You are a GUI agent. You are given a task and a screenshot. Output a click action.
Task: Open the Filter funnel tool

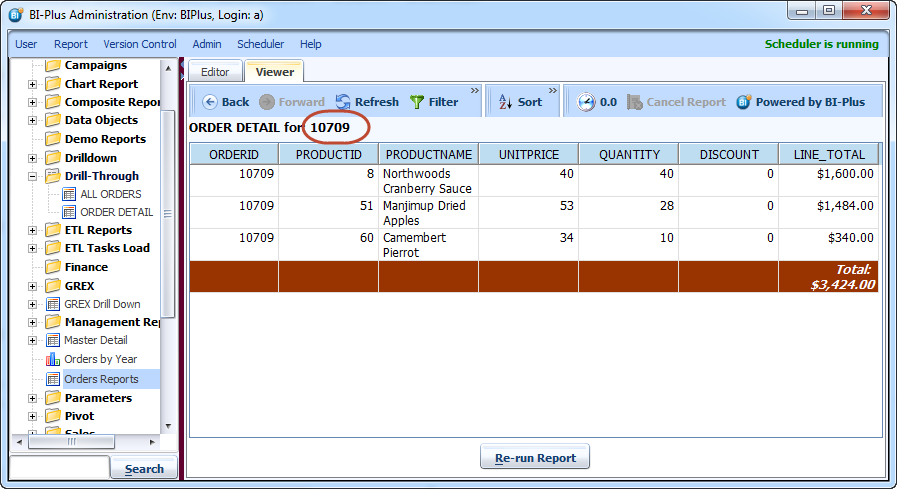click(417, 102)
